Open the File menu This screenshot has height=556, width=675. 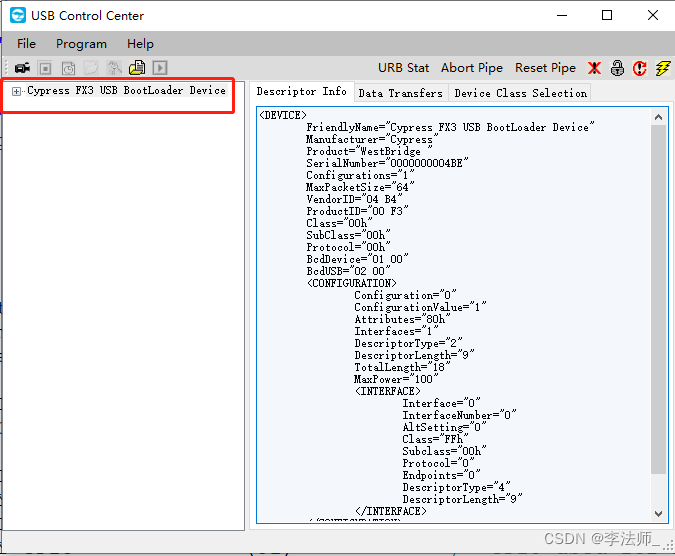click(26, 44)
